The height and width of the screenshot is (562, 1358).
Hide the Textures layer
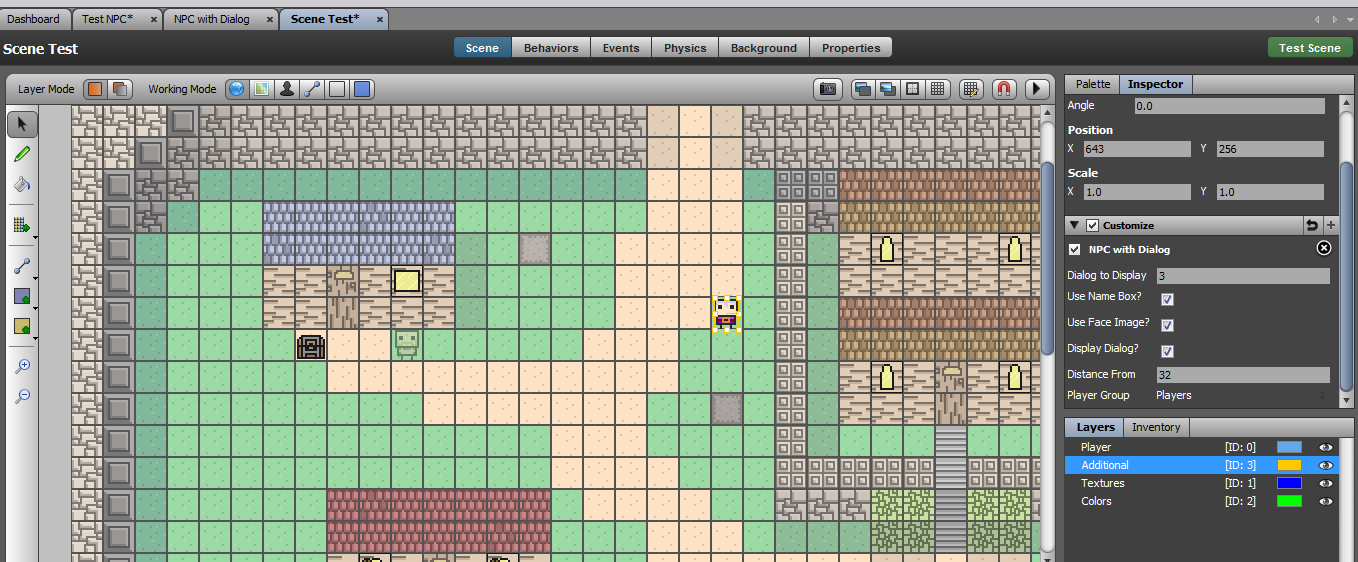coord(1326,483)
